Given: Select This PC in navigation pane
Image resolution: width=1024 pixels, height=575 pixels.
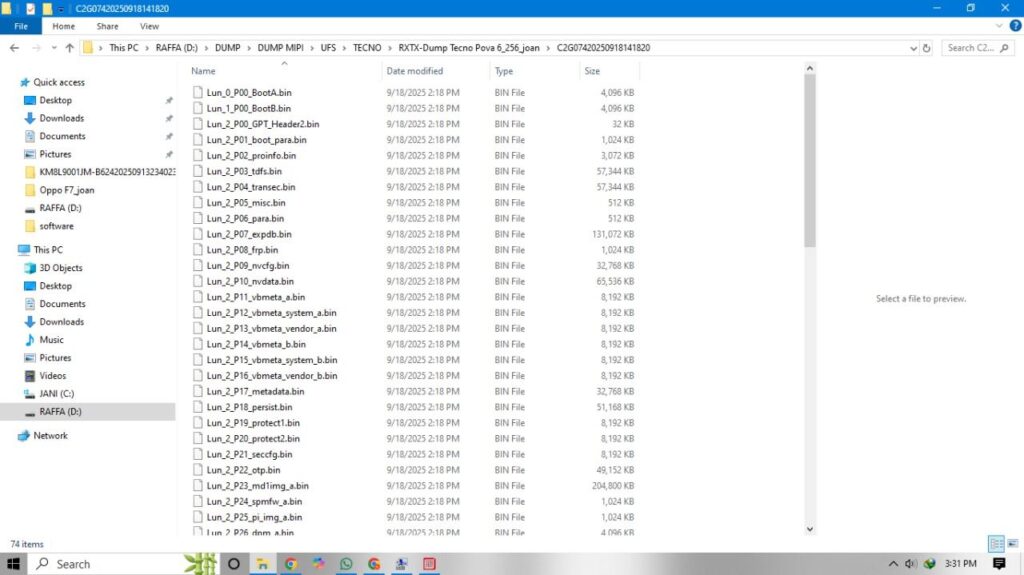Looking at the screenshot, I should pos(48,250).
